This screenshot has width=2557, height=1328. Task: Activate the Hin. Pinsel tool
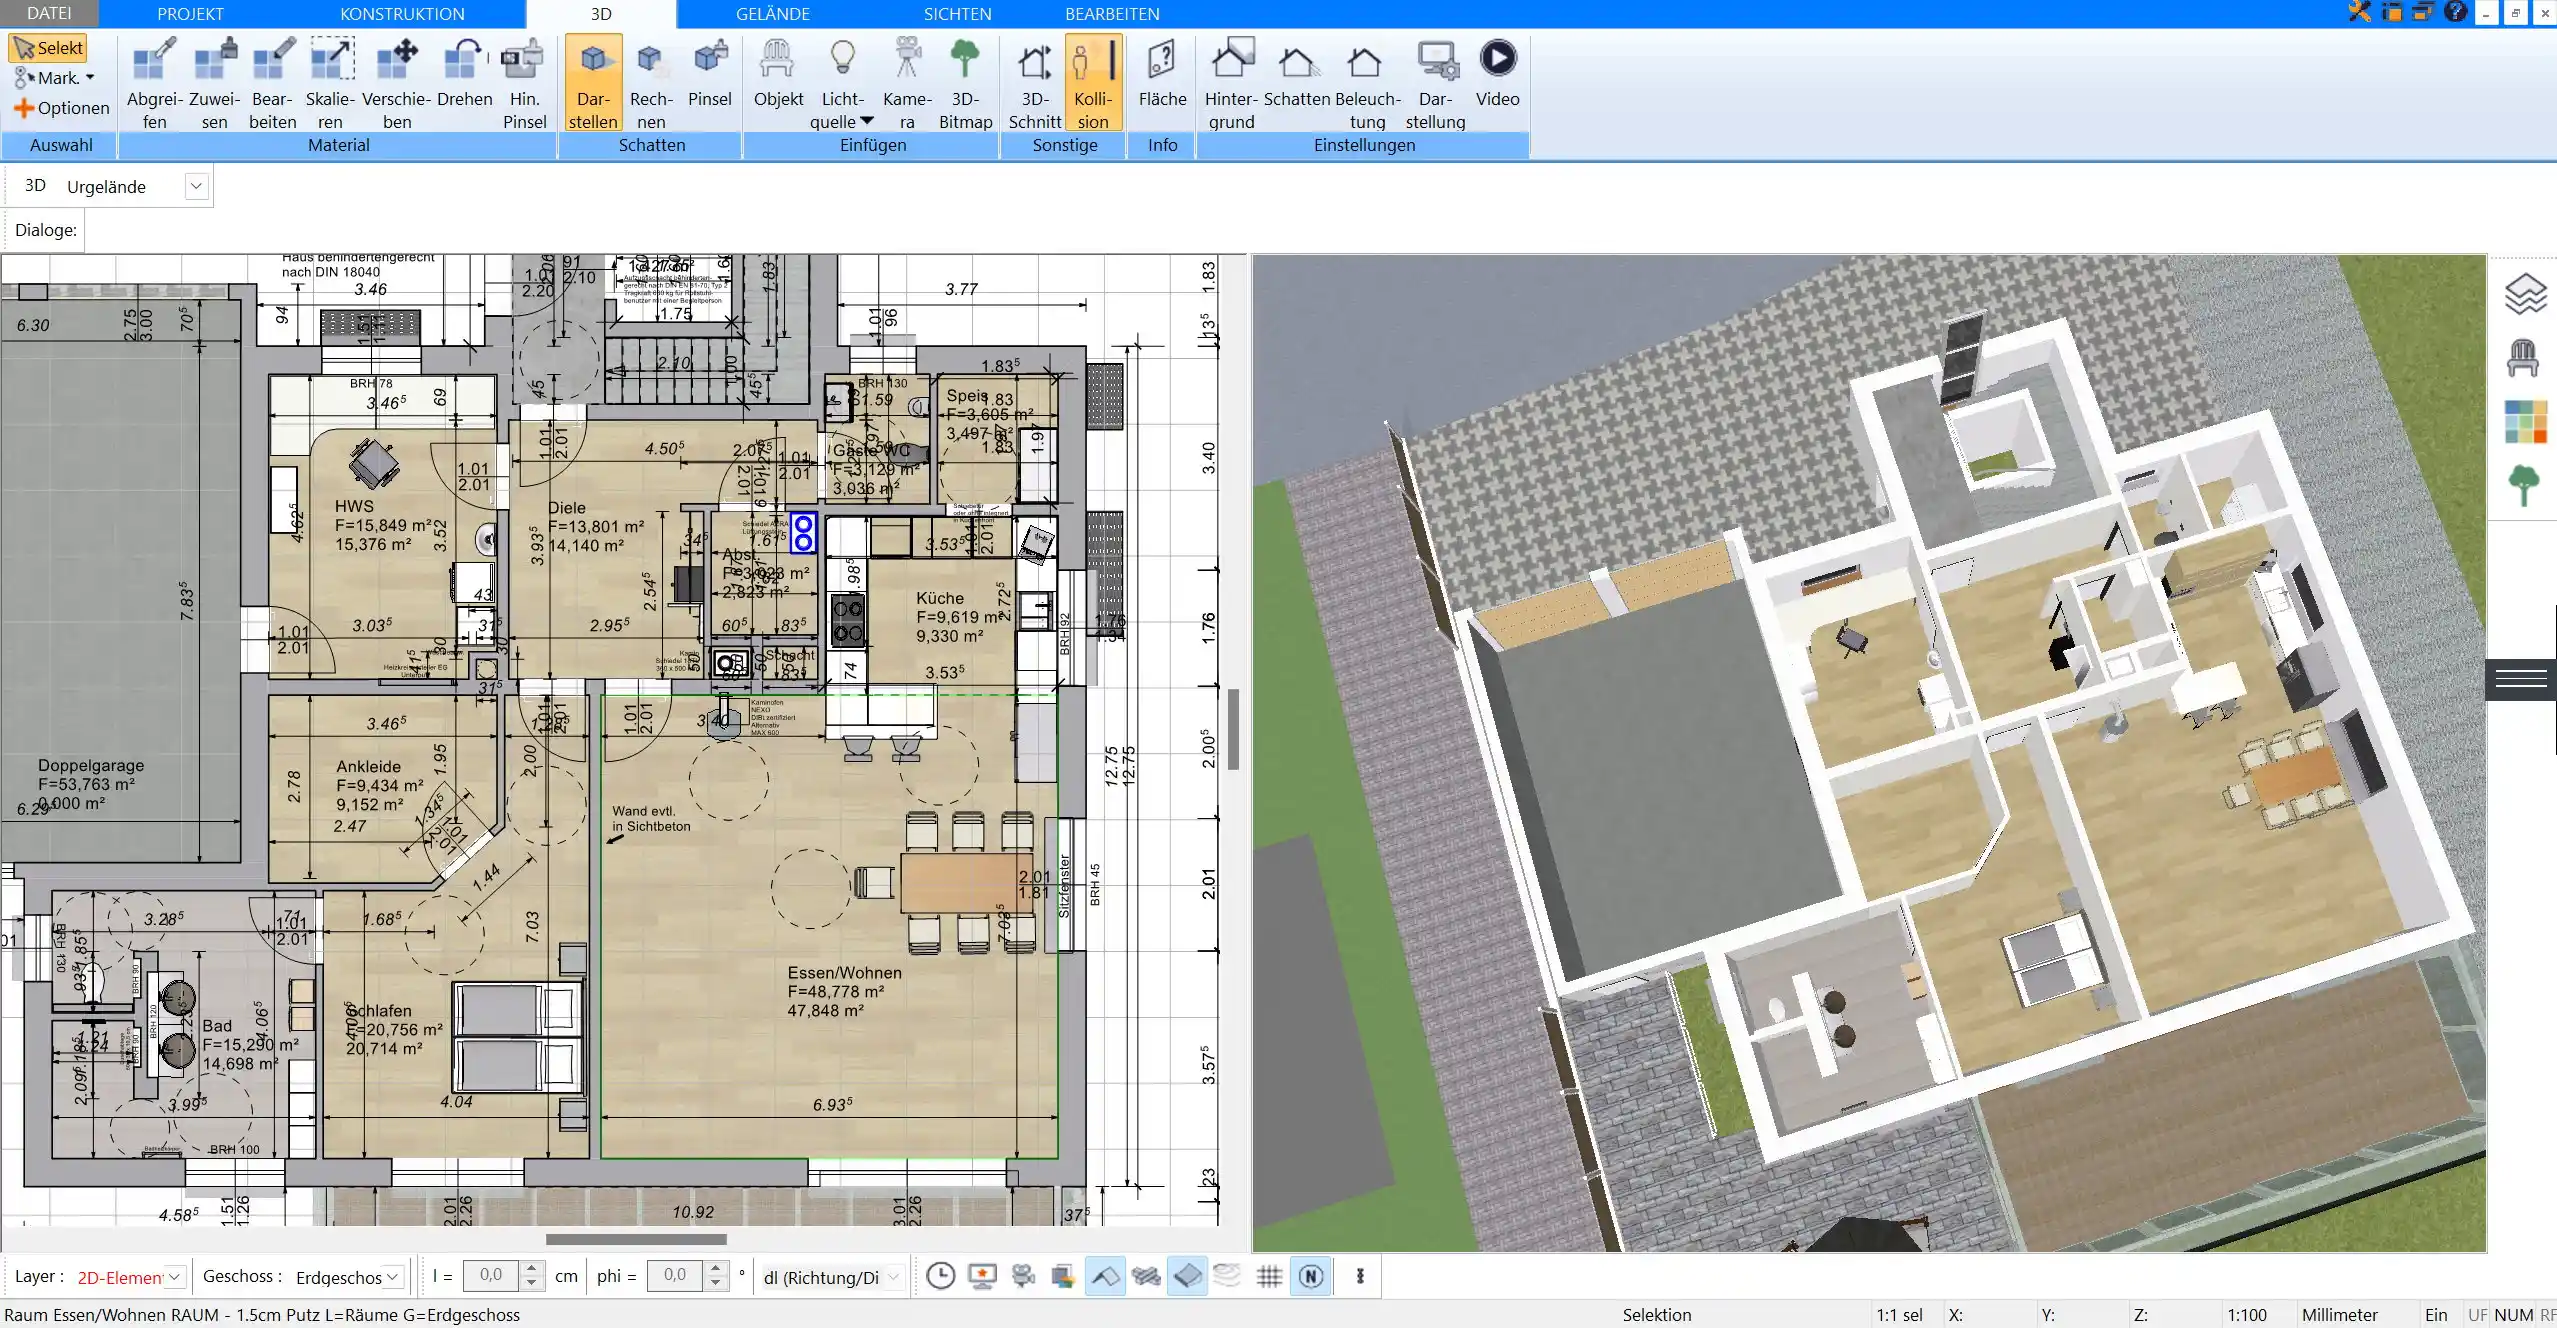point(524,83)
